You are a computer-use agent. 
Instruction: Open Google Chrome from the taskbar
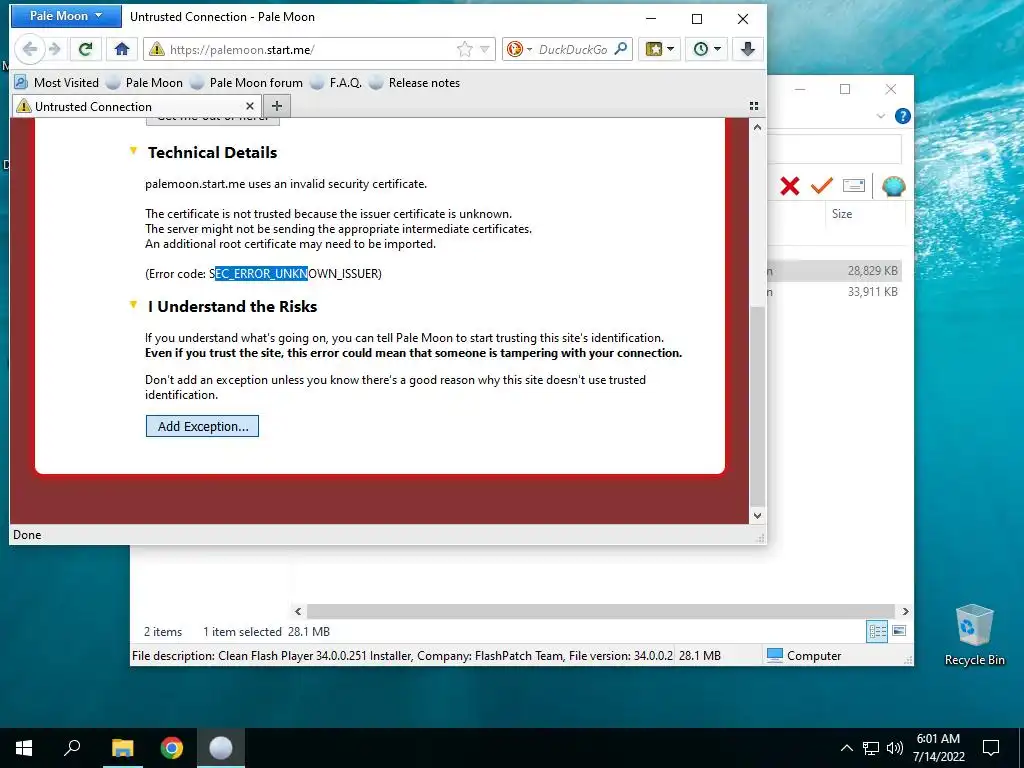click(172, 748)
